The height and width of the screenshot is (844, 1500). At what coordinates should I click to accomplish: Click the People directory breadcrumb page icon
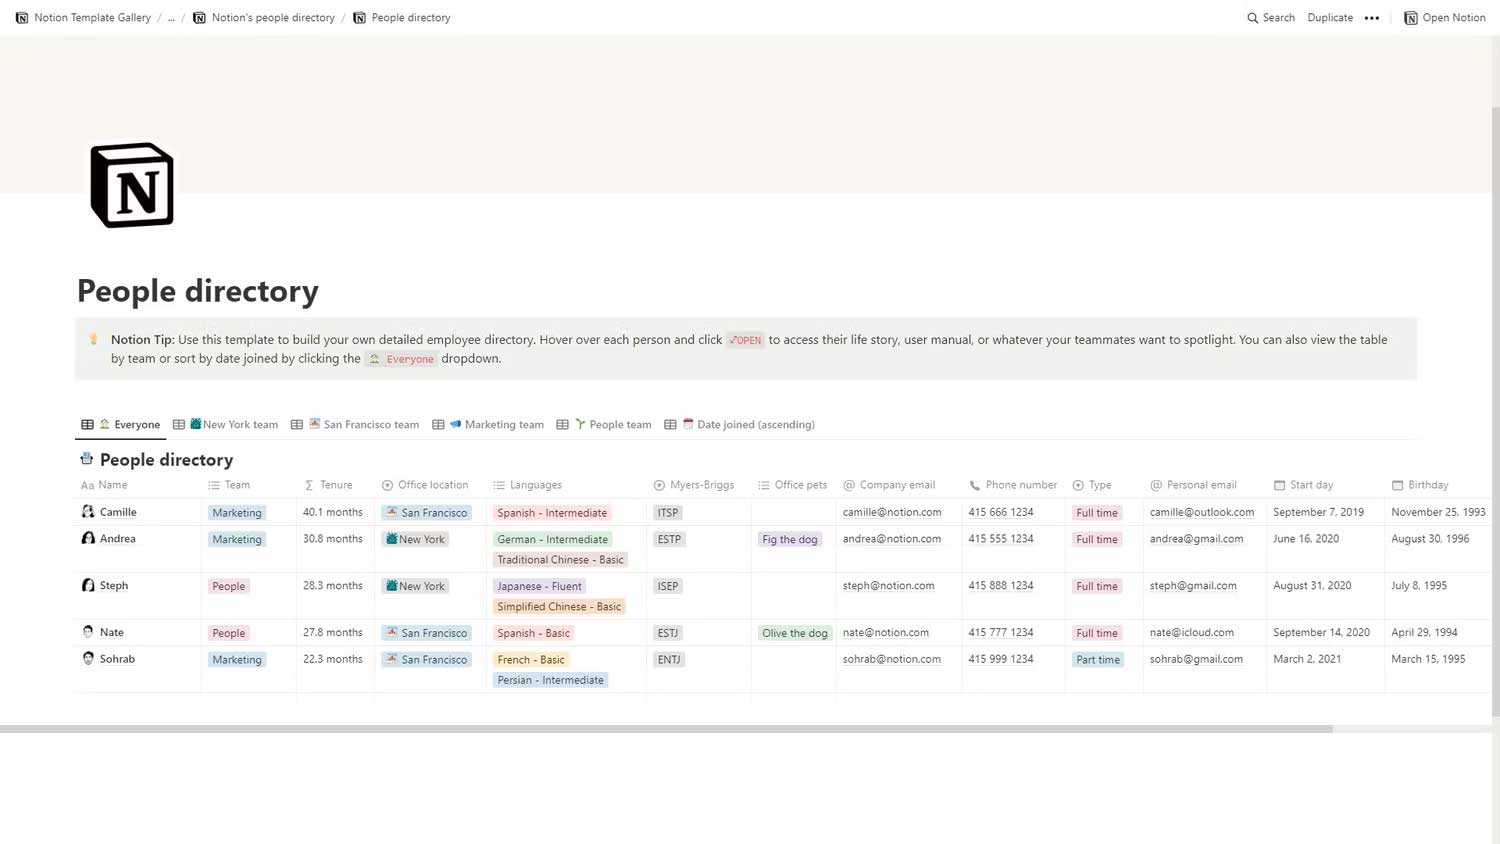click(x=359, y=18)
